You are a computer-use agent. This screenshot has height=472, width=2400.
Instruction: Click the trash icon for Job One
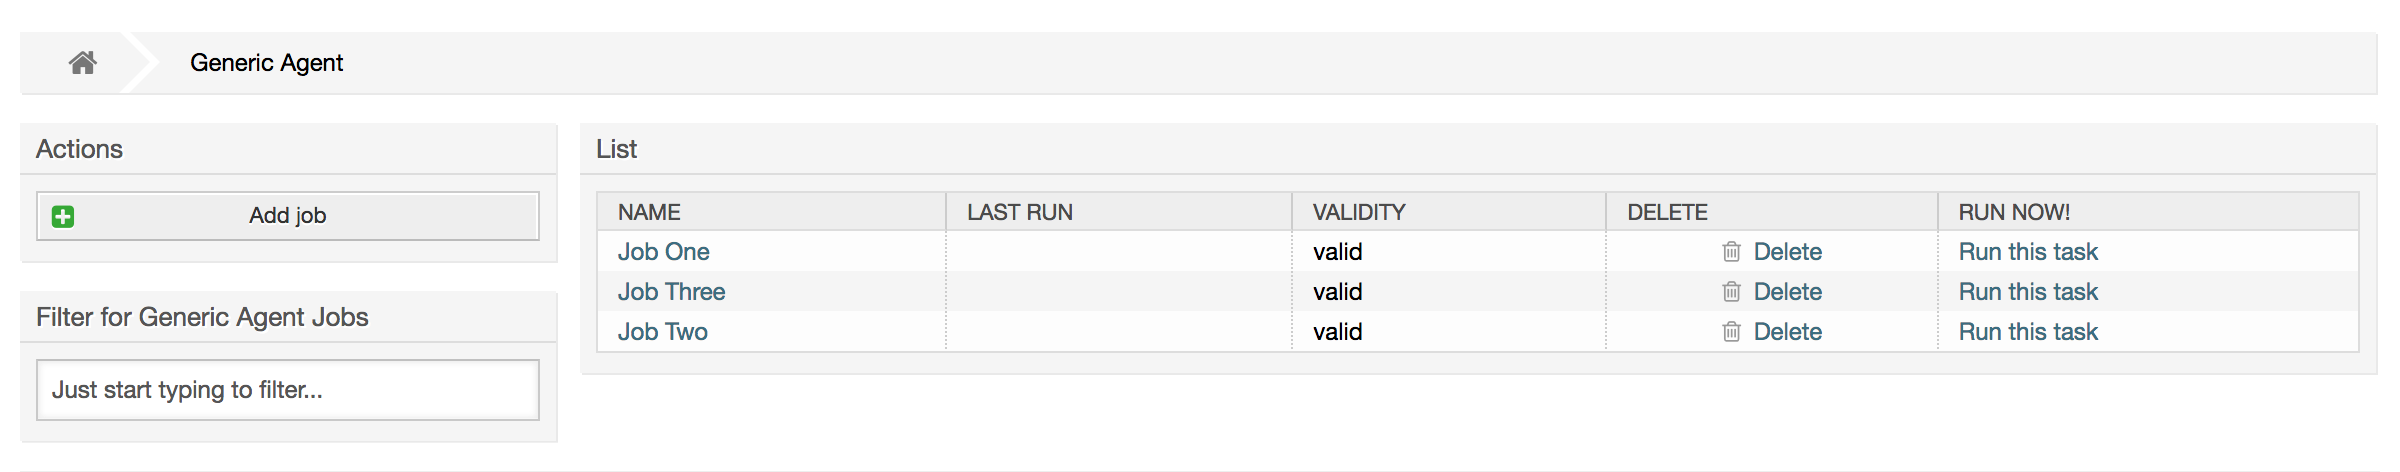pos(1731,252)
